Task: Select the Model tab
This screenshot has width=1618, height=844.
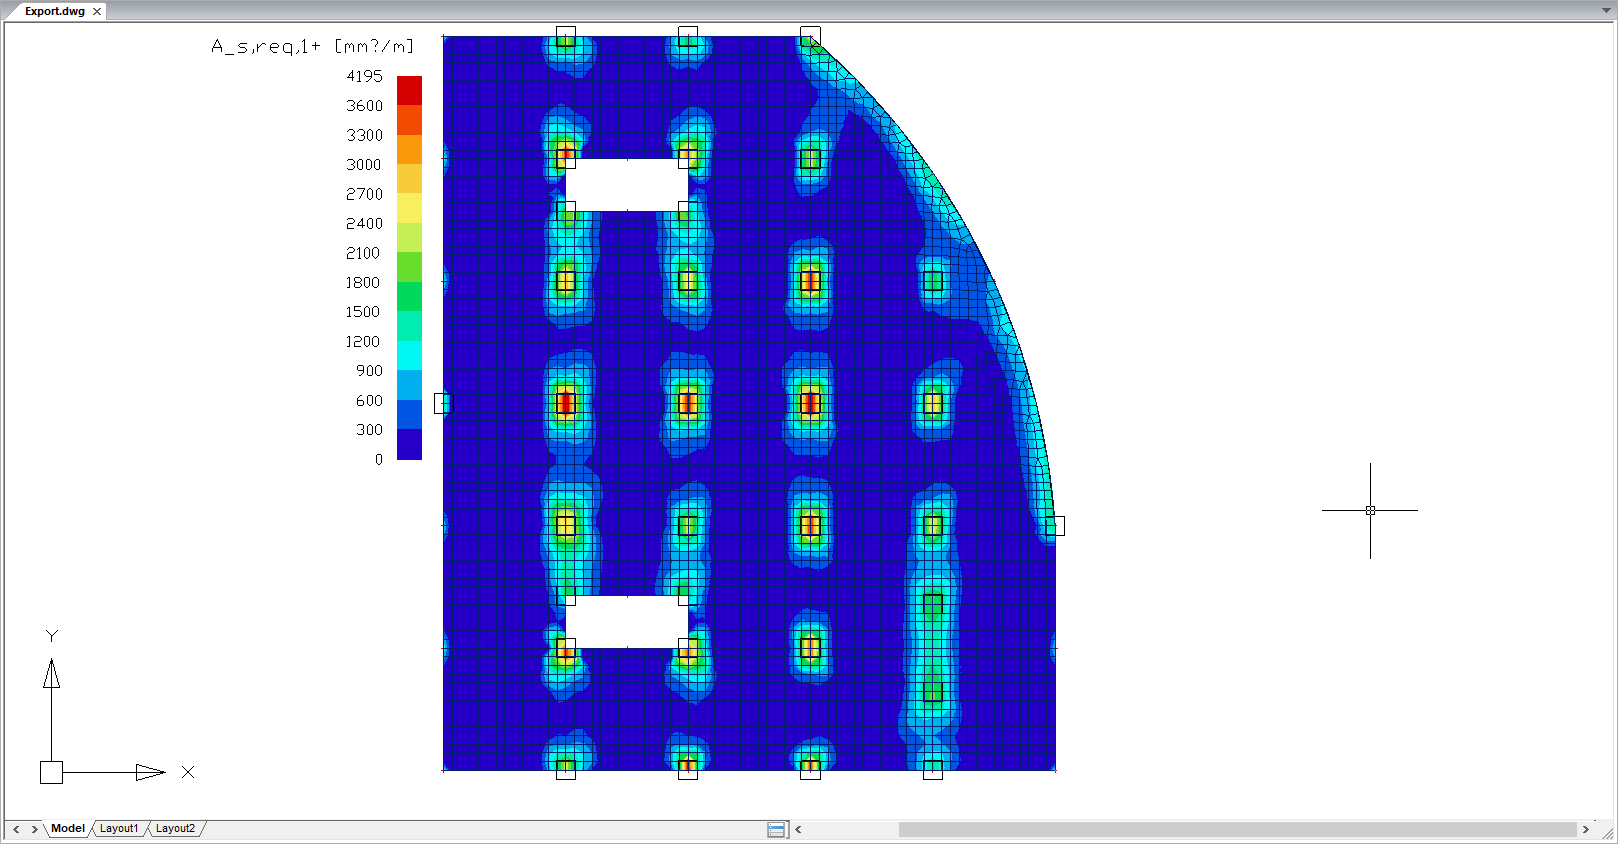Action: click(x=68, y=828)
